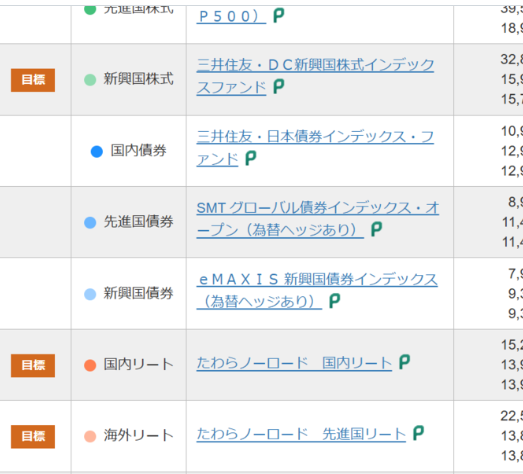Click the 目標 badge in the 海外リート row
The image size is (523, 474).
(33, 437)
